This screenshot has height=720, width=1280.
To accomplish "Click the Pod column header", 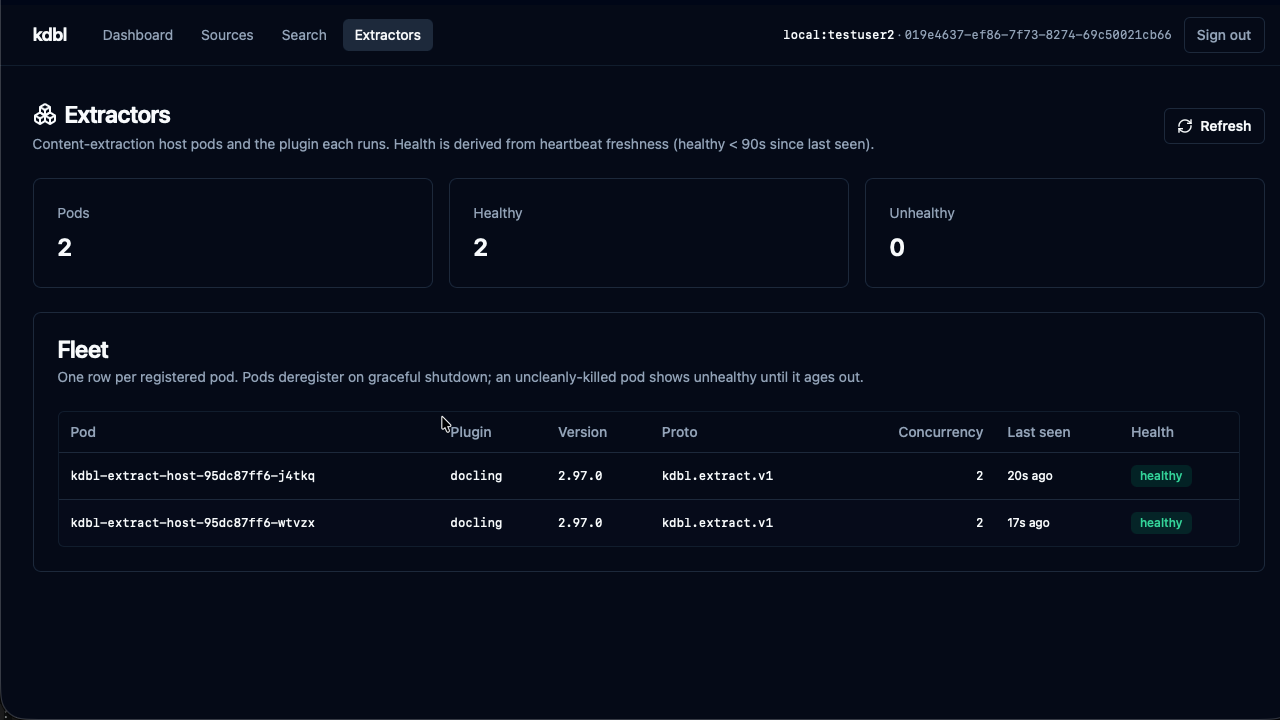I will pyautogui.click(x=83, y=432).
